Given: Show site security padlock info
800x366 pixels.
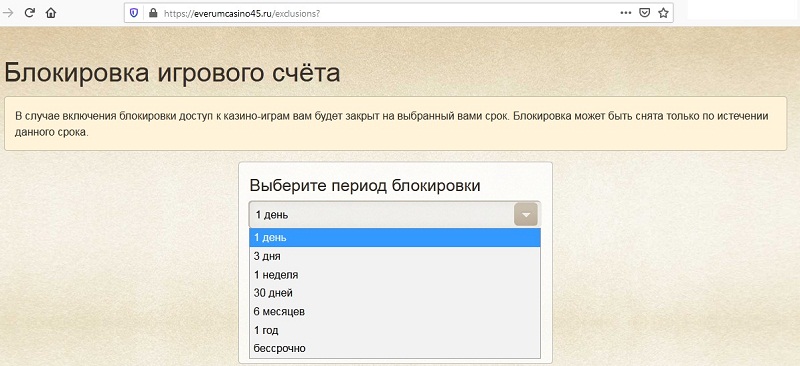Looking at the screenshot, I should 153,13.
